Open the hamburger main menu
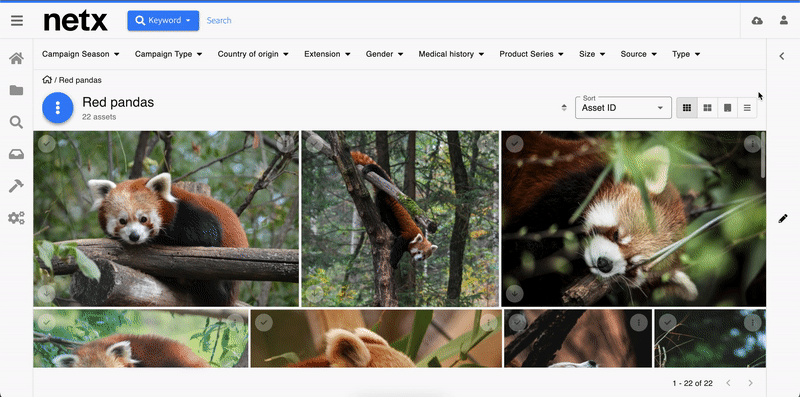This screenshot has width=800, height=397. pos(17,20)
